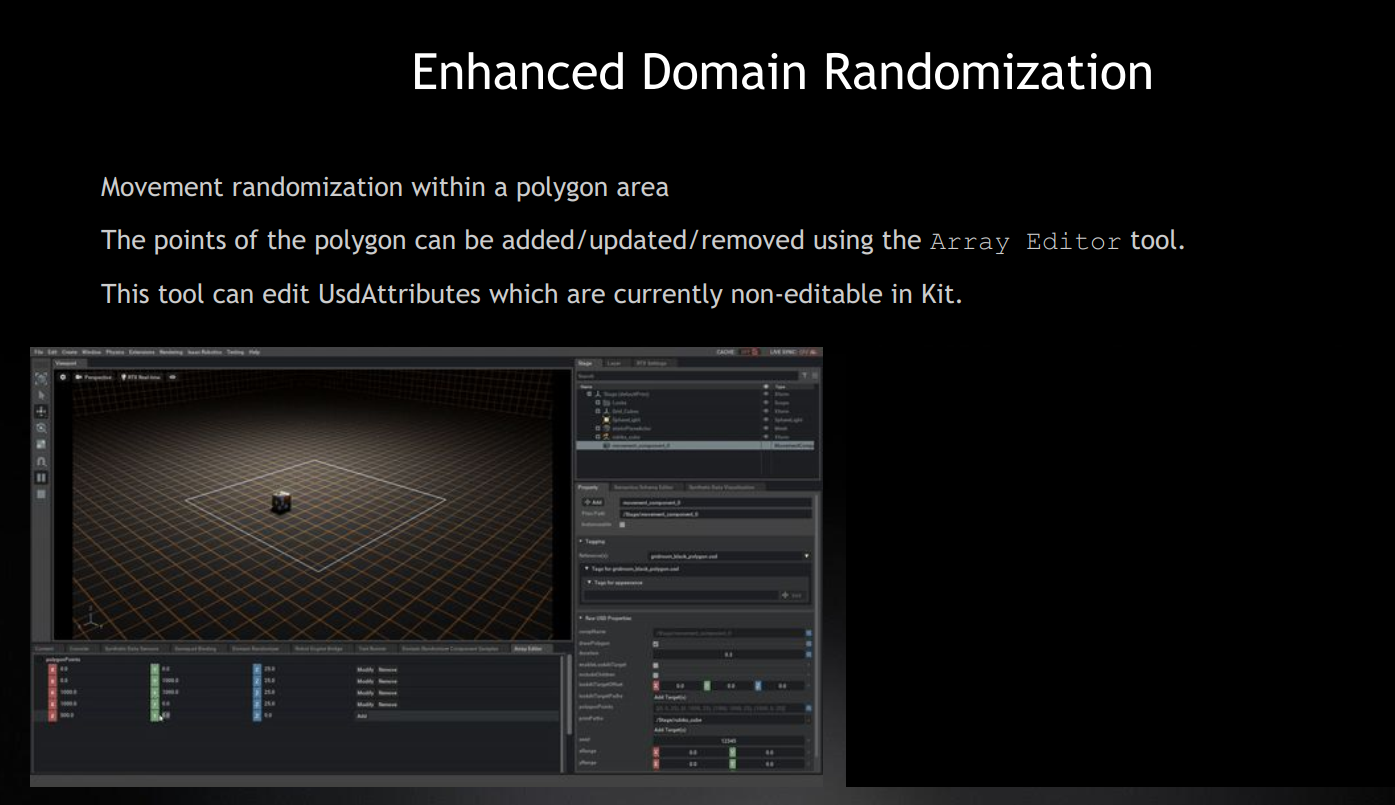This screenshot has height=805, width=1395.
Task: Expand the Grid_Cubes tree node
Action: click(x=598, y=411)
